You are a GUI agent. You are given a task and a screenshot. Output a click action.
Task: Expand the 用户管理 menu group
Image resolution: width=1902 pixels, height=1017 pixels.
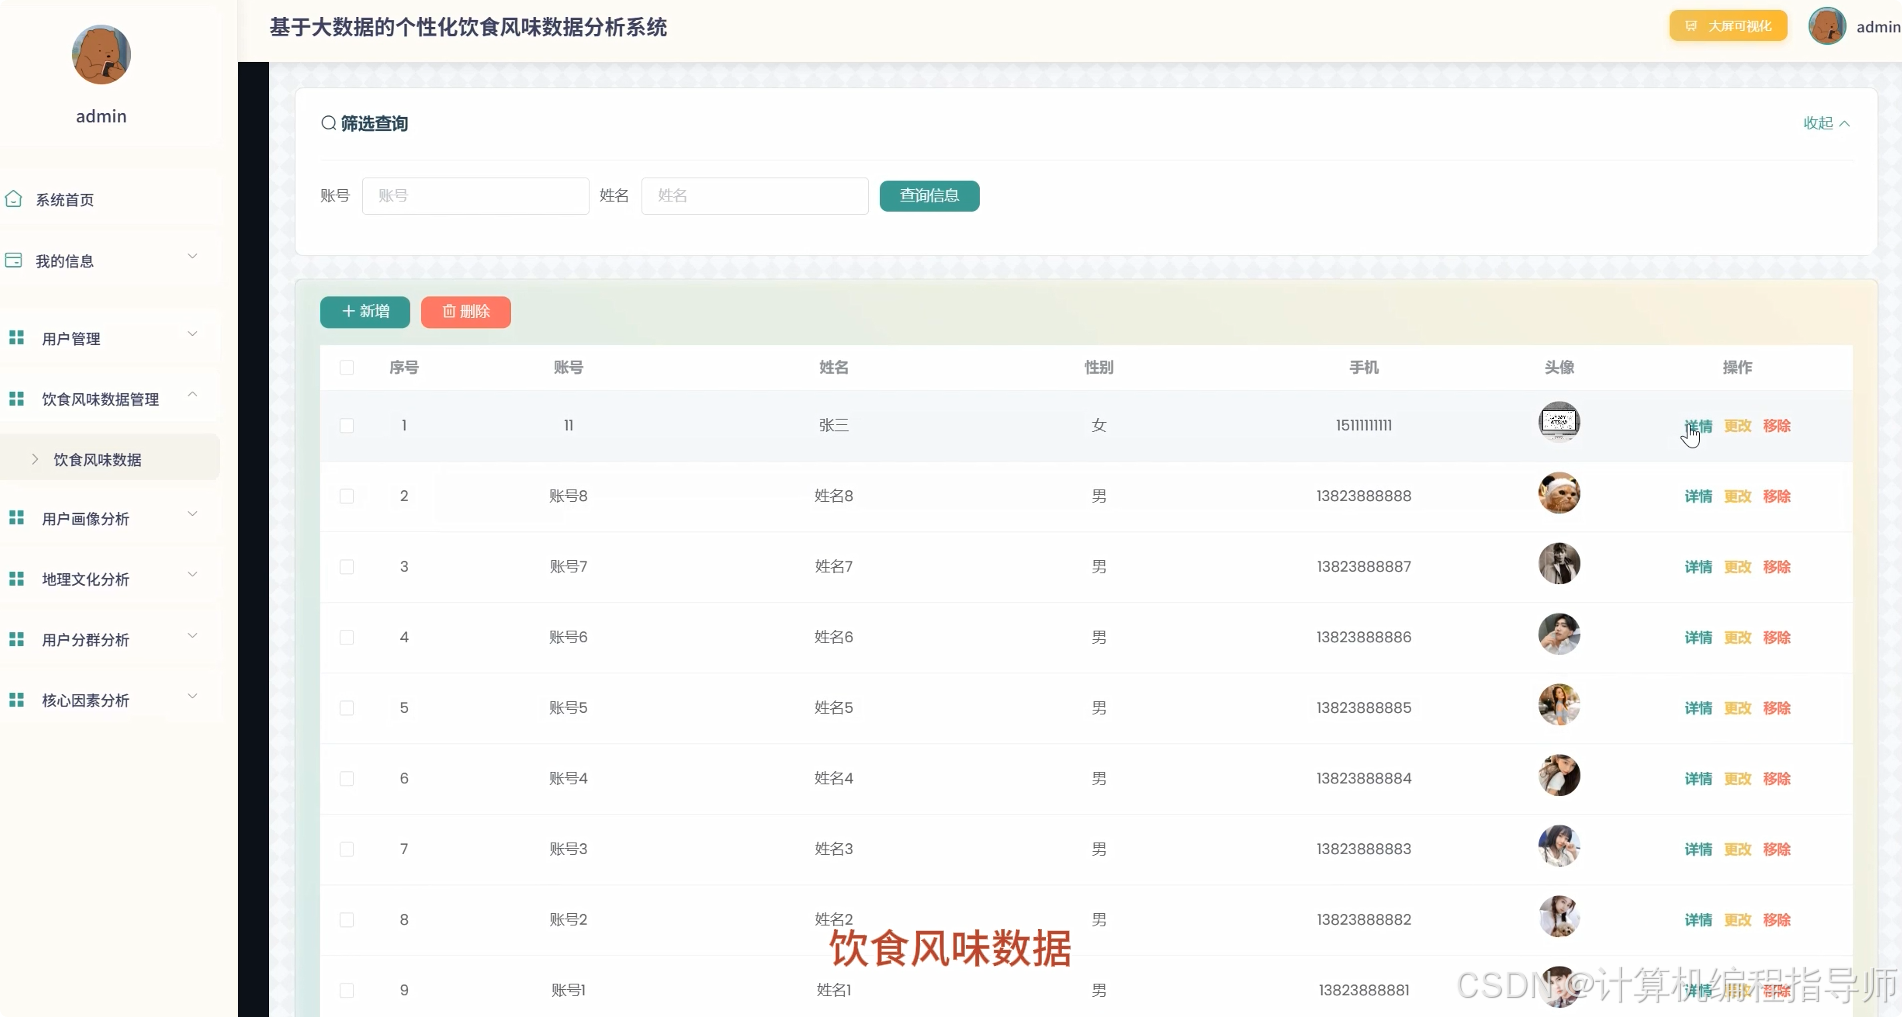[70, 337]
